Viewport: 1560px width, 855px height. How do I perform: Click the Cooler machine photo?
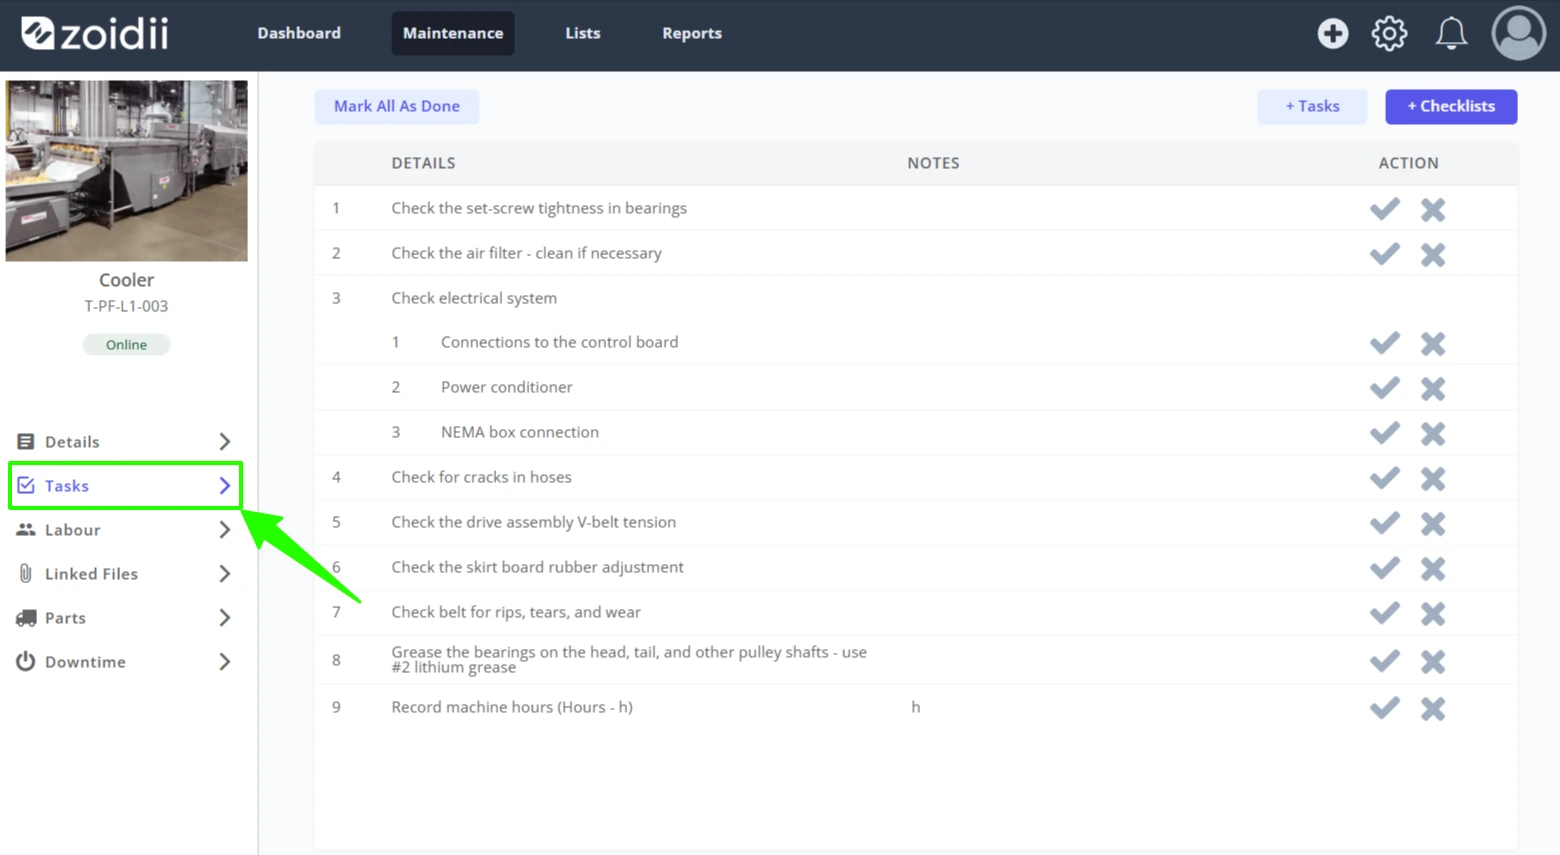click(126, 171)
